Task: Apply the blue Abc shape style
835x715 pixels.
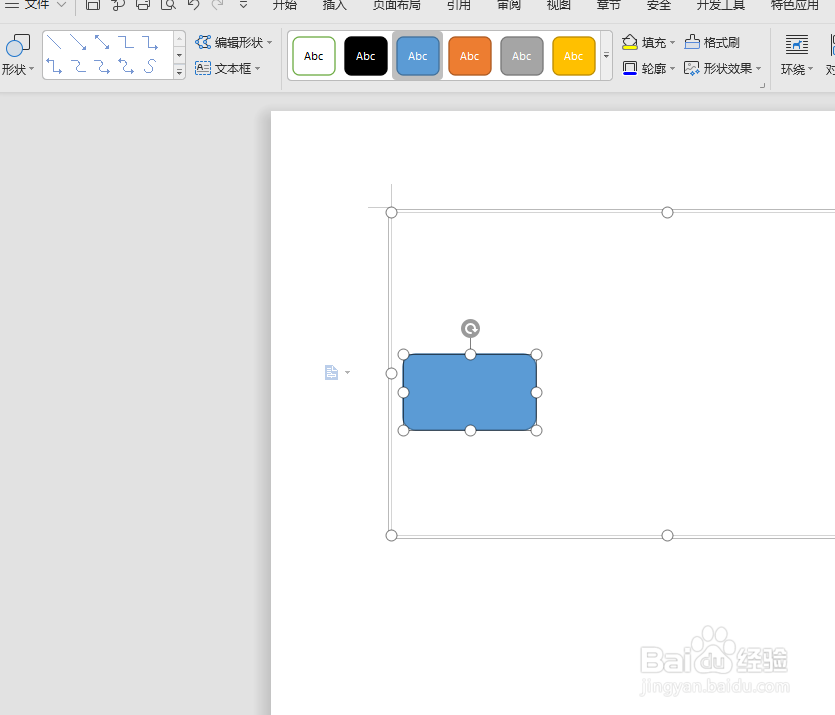Action: [x=418, y=56]
